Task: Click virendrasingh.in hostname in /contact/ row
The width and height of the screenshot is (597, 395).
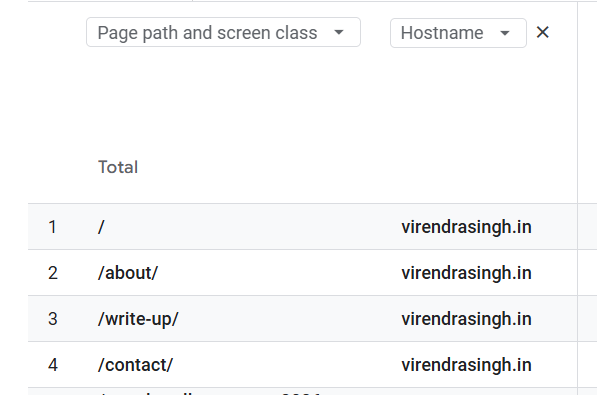Action: click(x=466, y=365)
